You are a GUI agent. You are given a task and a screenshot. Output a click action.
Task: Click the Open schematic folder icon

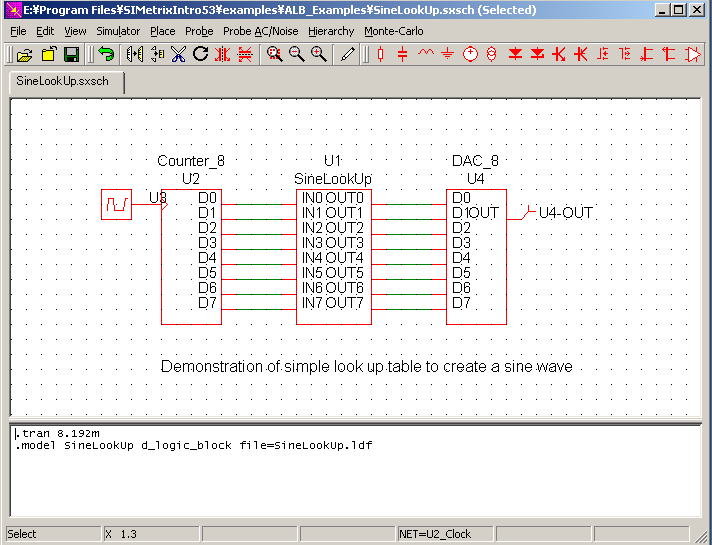(x=25, y=55)
